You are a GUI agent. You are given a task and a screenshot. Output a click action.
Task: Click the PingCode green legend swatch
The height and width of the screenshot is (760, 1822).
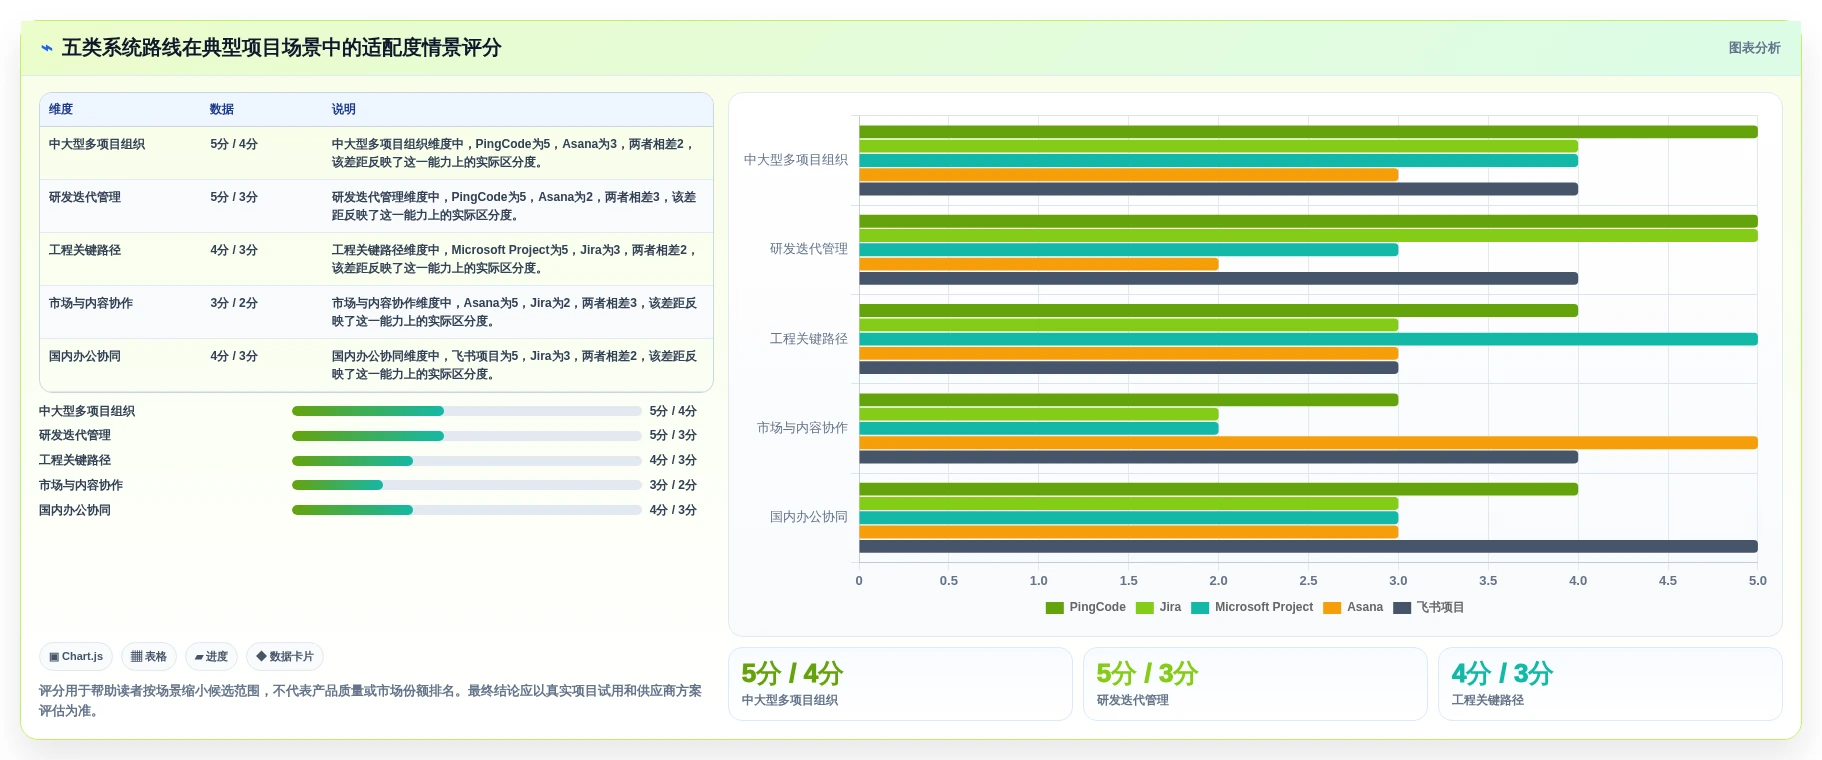coord(1054,608)
